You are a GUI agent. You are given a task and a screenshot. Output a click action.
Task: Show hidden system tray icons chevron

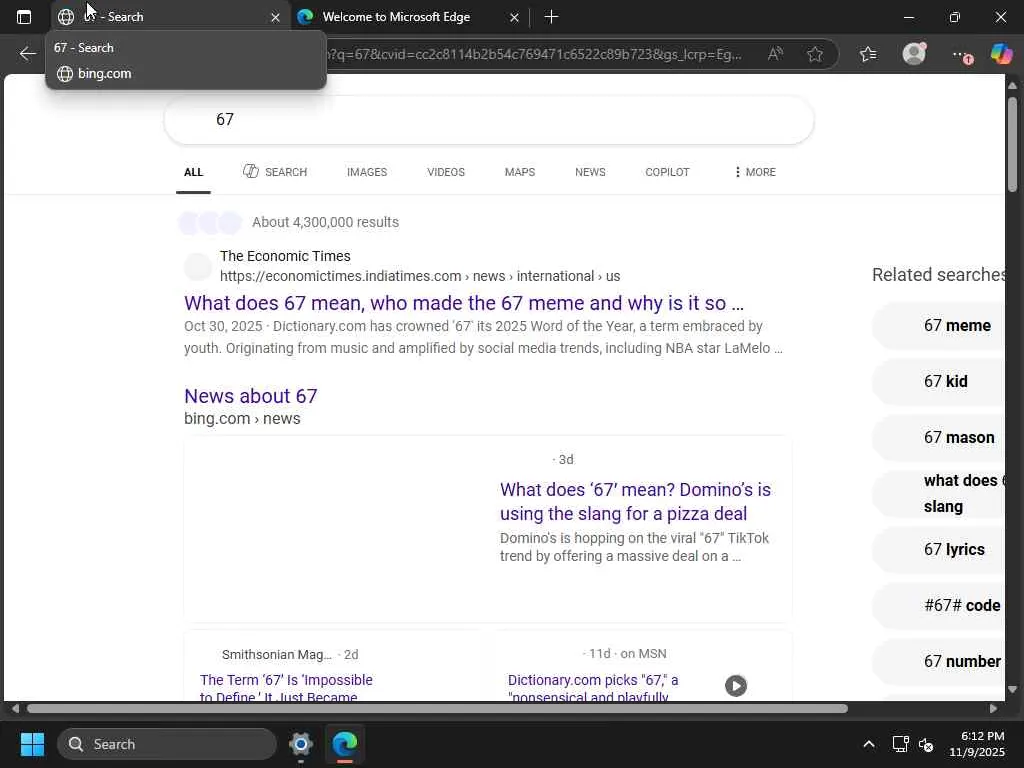(x=869, y=744)
